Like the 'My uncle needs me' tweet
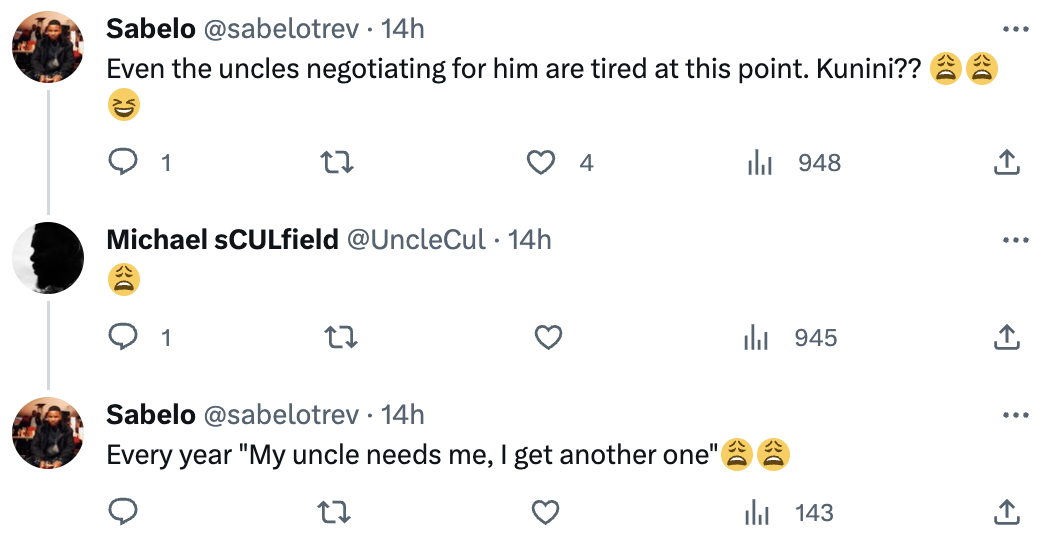The width and height of the screenshot is (1046, 552). [545, 512]
